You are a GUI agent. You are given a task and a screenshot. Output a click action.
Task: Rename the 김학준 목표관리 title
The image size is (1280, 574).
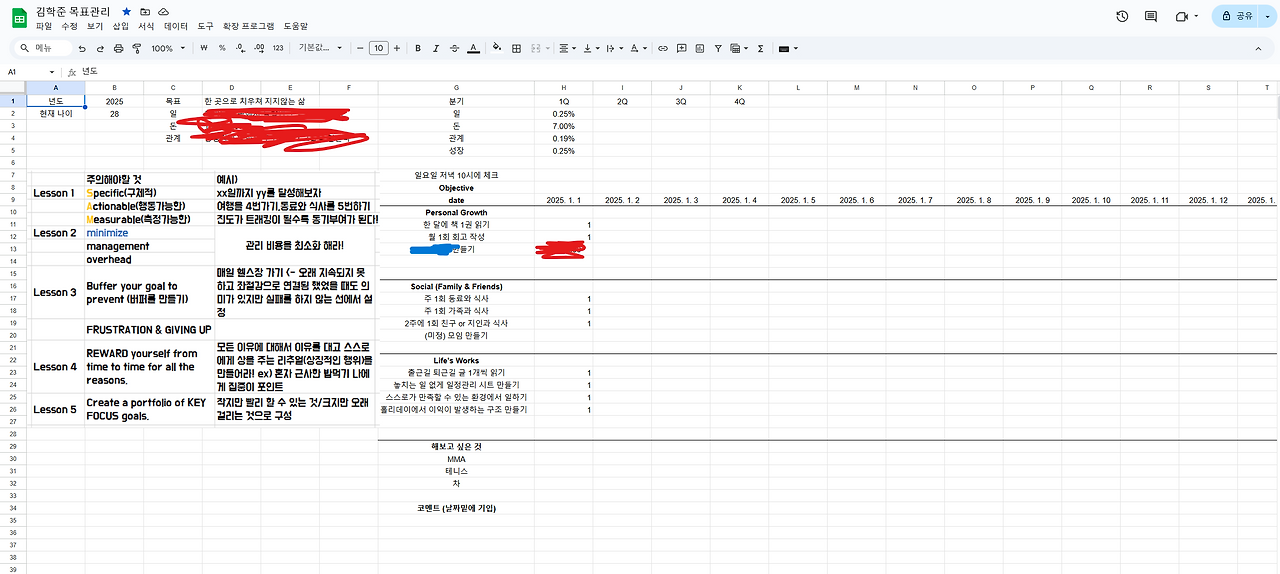[73, 11]
